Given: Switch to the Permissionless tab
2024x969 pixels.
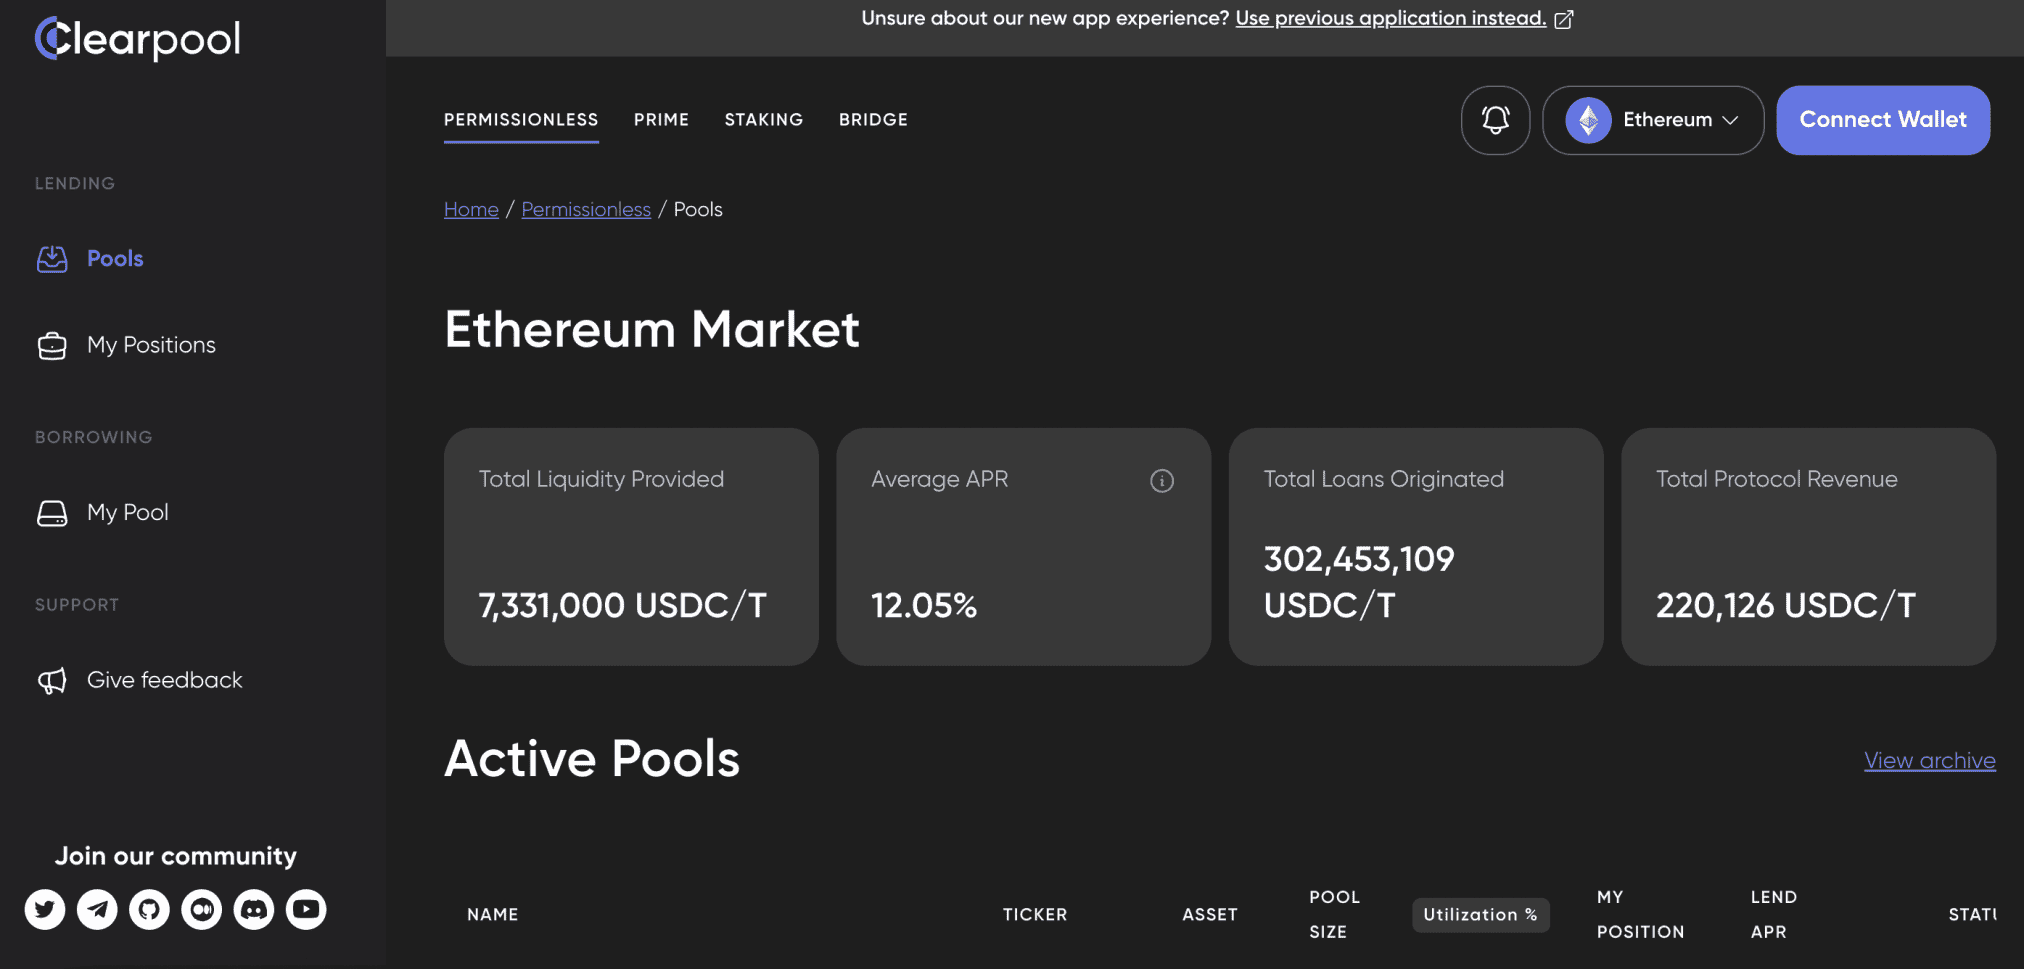Looking at the screenshot, I should [521, 120].
